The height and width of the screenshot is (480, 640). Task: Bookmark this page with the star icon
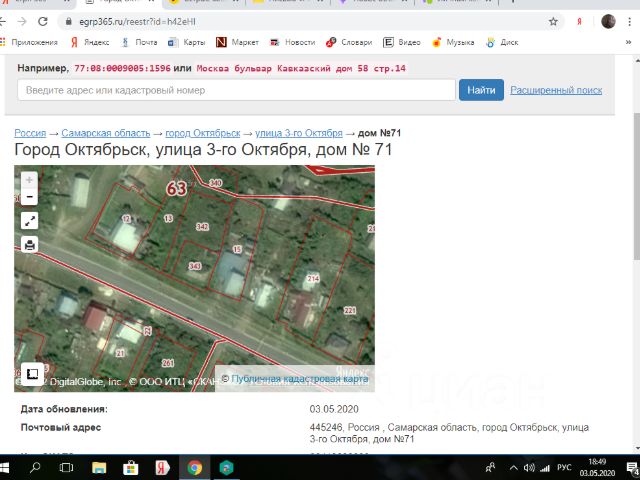pos(553,21)
